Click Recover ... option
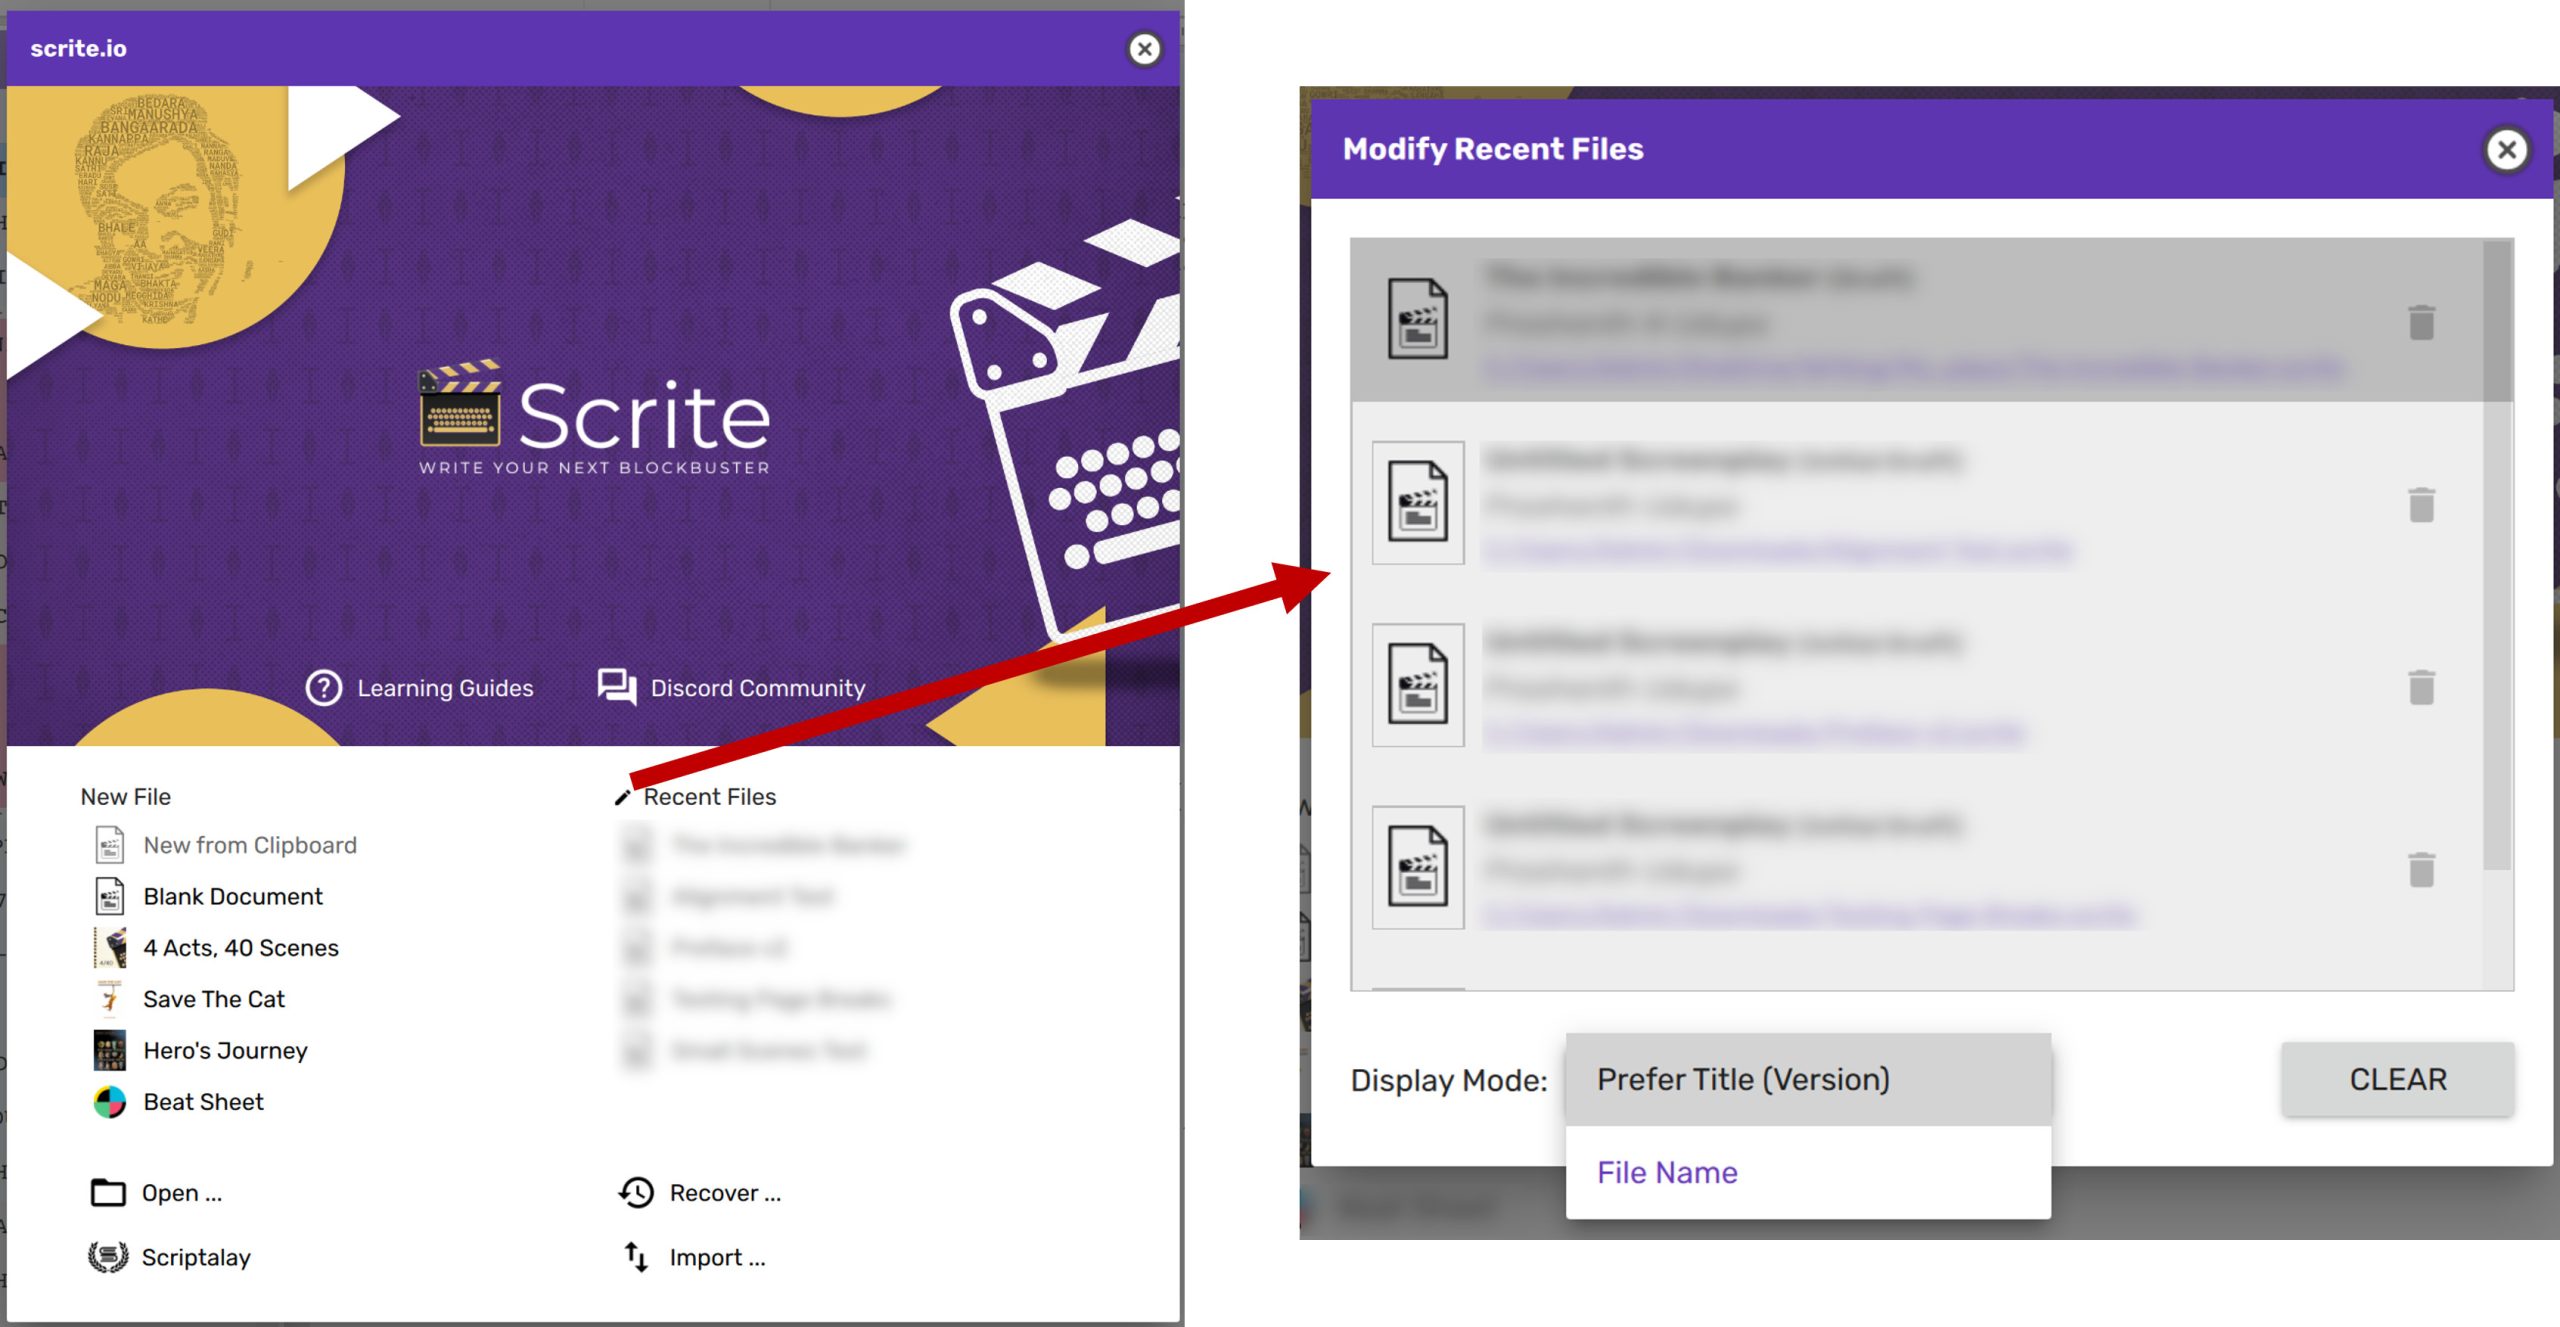2560x1327 pixels. (725, 1193)
